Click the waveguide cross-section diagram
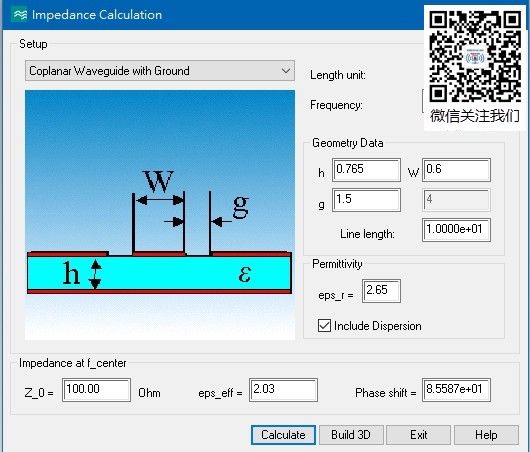The image size is (530, 452). [160, 215]
